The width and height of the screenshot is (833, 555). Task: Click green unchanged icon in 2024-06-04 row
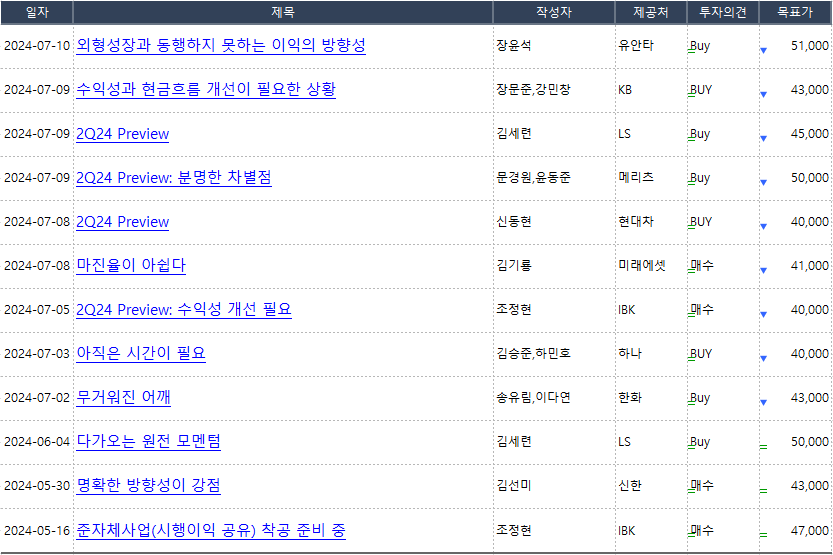(x=763, y=447)
